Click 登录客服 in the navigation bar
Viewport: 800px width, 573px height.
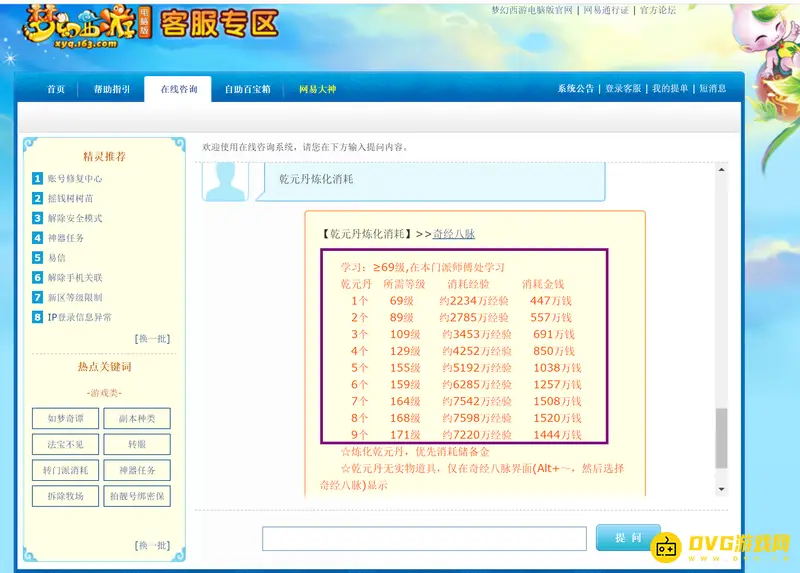623,88
